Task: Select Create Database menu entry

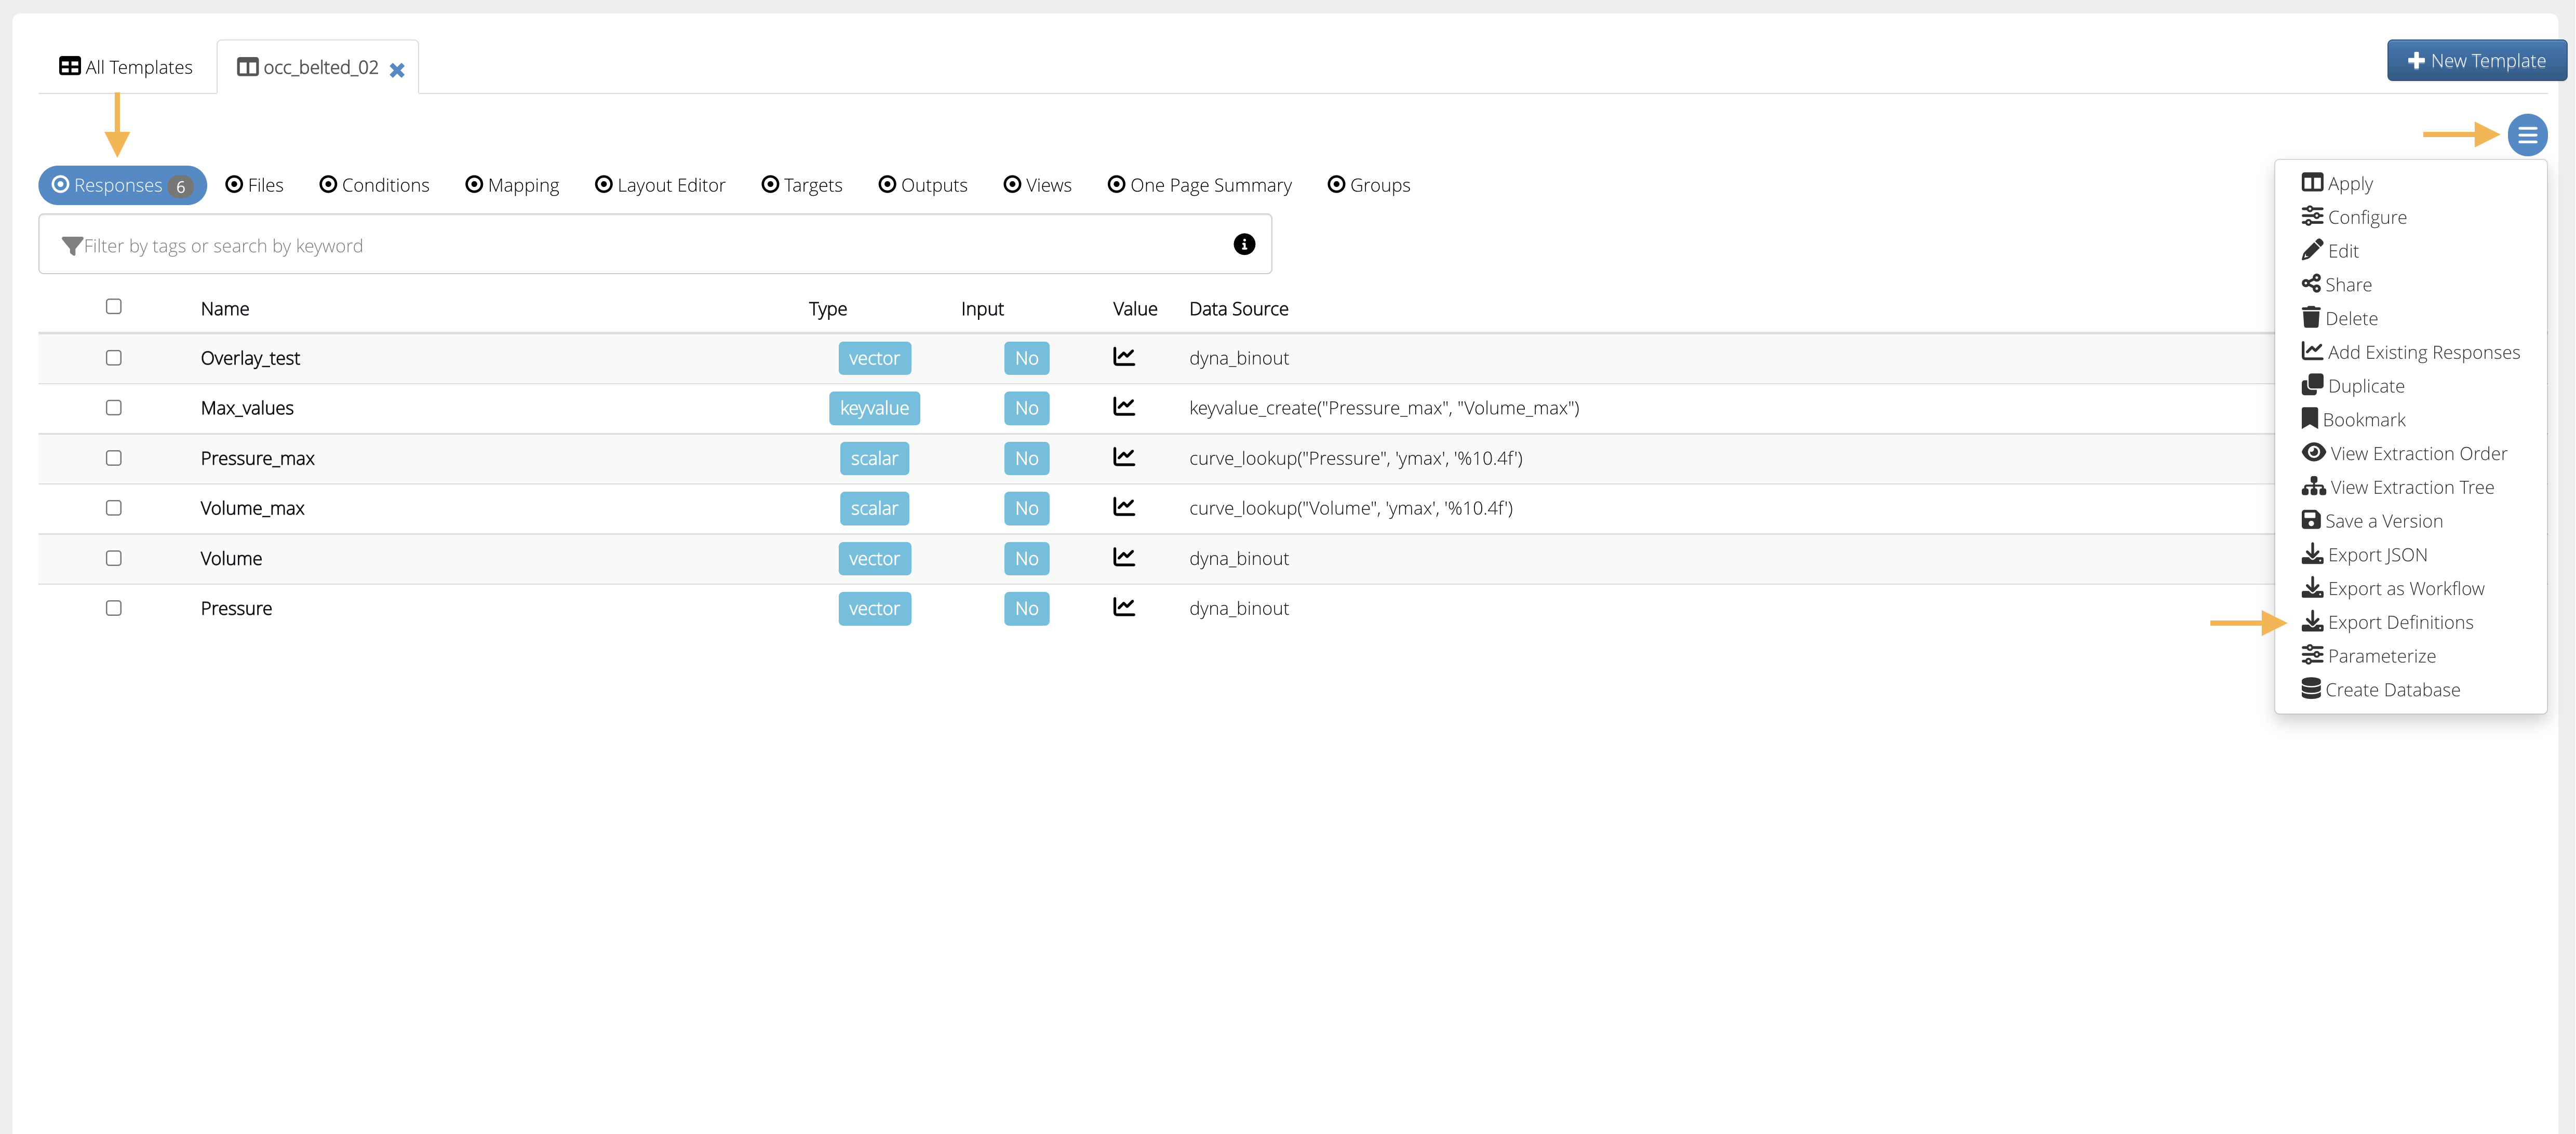Action: point(2381,690)
